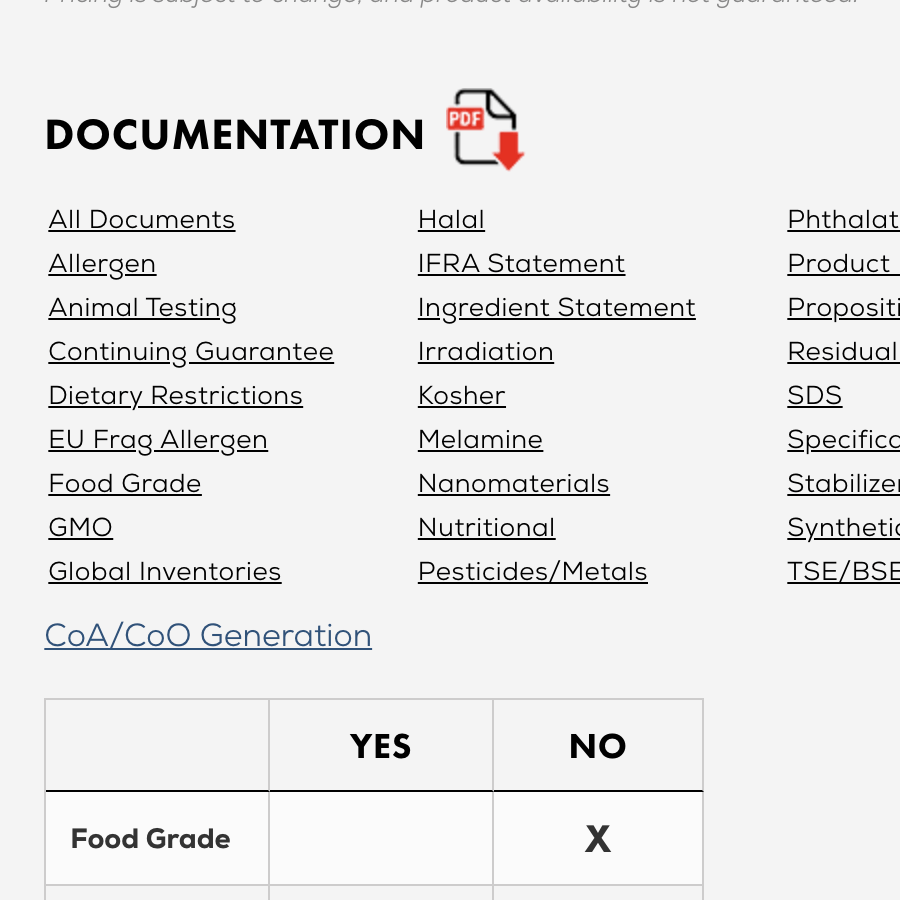
Task: Go to CoA/CoO Generation
Action: tap(208, 636)
